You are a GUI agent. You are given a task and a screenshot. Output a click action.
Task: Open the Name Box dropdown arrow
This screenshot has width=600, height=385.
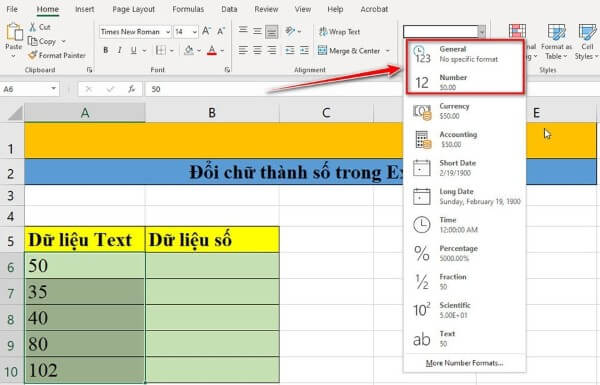coord(53,89)
